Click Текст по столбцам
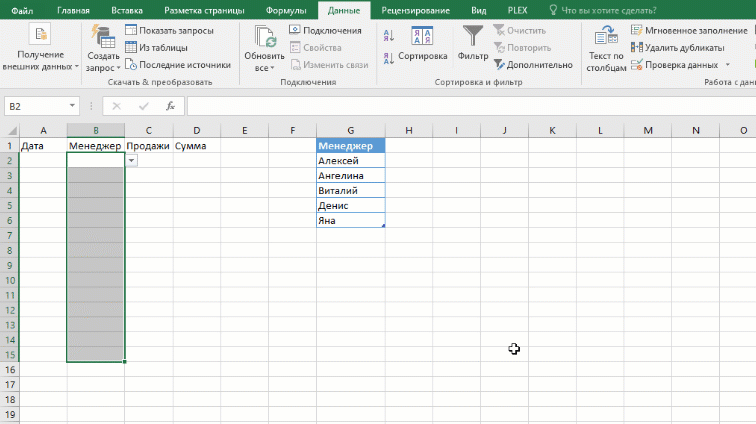The image size is (756, 424). [x=606, y=49]
